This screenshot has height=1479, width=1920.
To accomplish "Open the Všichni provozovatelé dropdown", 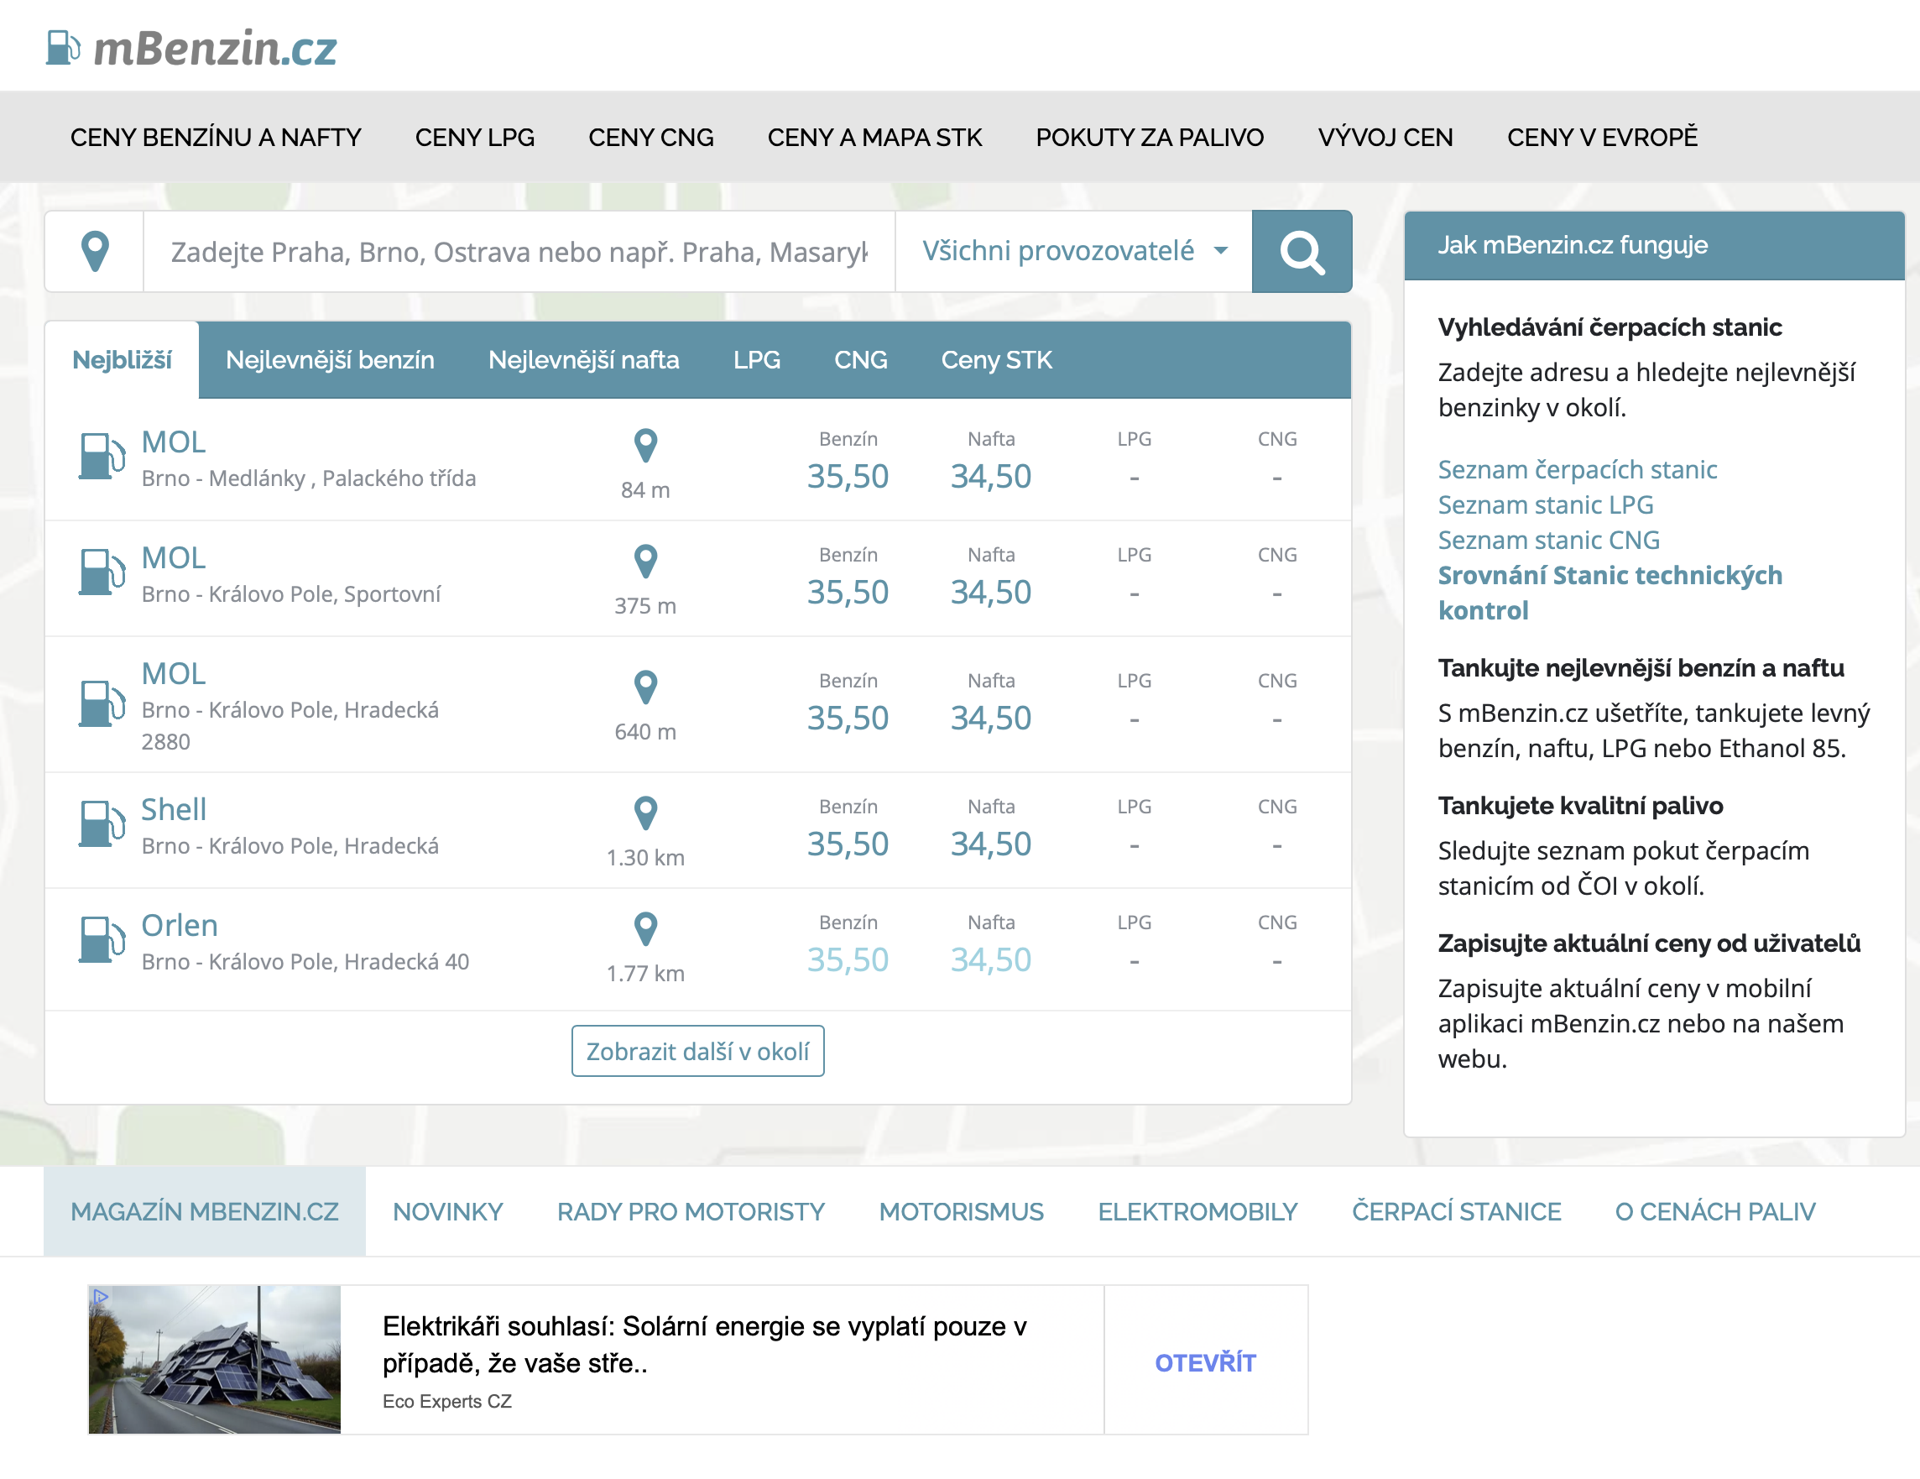I will click(1073, 251).
